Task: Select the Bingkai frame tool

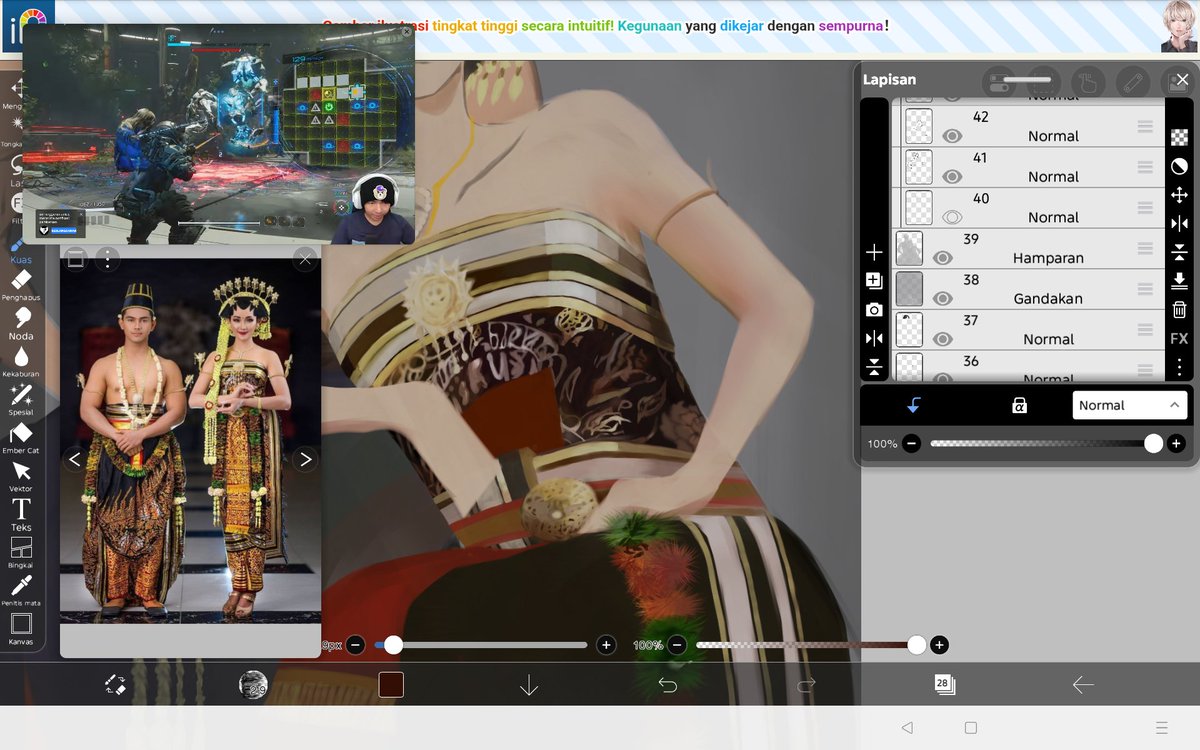Action: click(20, 552)
